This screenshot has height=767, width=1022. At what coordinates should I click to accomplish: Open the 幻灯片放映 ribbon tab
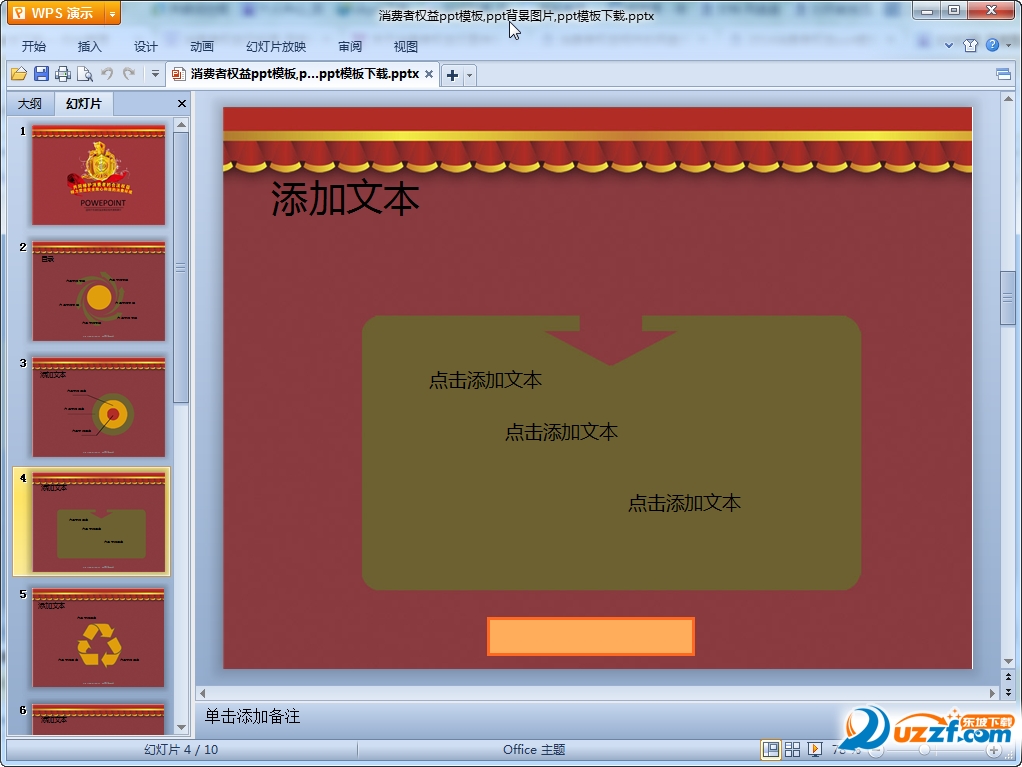276,46
